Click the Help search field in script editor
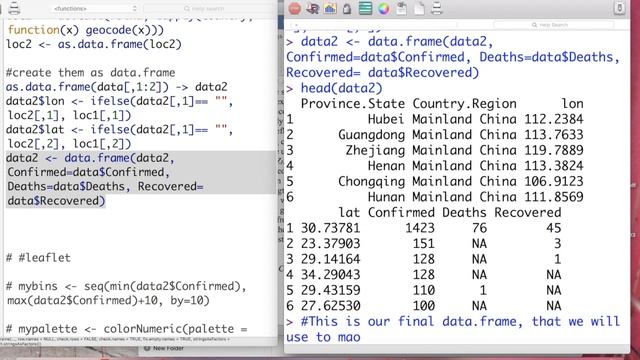 (209, 8)
